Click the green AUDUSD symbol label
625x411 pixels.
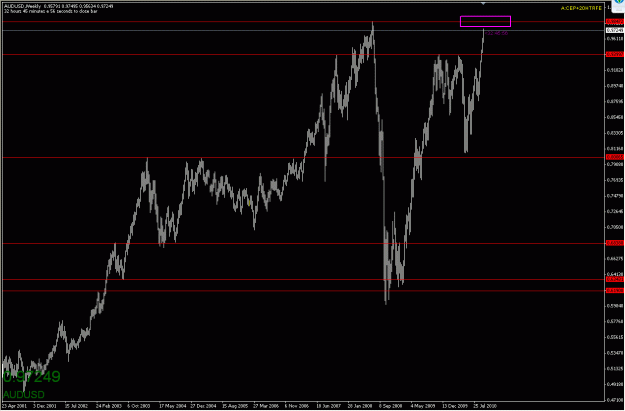(x=24, y=395)
